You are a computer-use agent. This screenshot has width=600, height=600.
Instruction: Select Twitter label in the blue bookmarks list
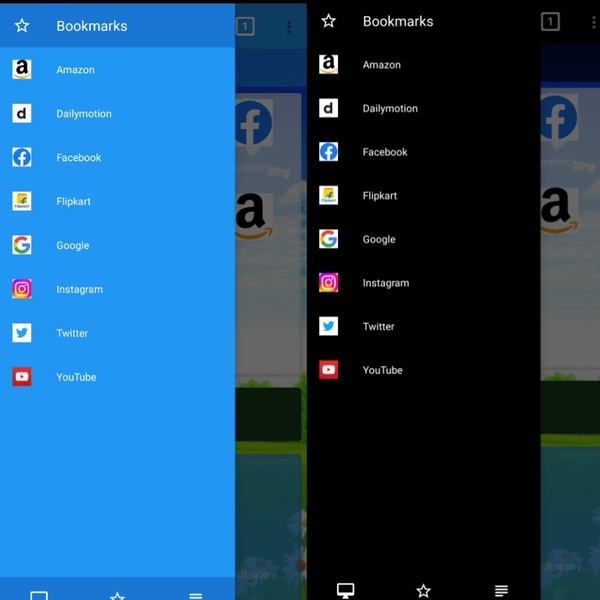[x=72, y=333]
